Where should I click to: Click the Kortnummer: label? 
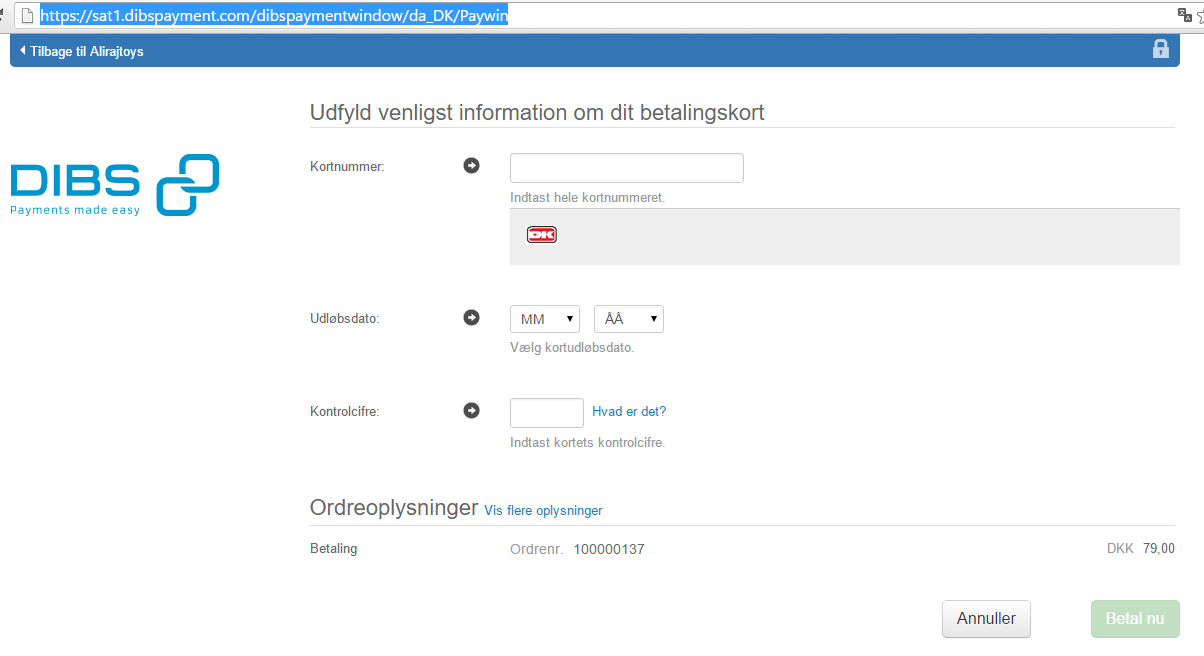[x=347, y=167]
